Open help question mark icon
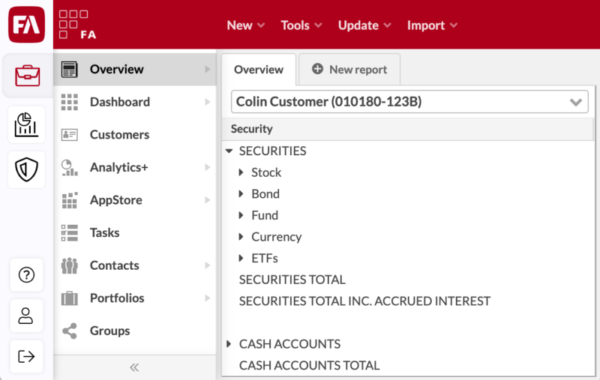The image size is (600, 380). (26, 275)
